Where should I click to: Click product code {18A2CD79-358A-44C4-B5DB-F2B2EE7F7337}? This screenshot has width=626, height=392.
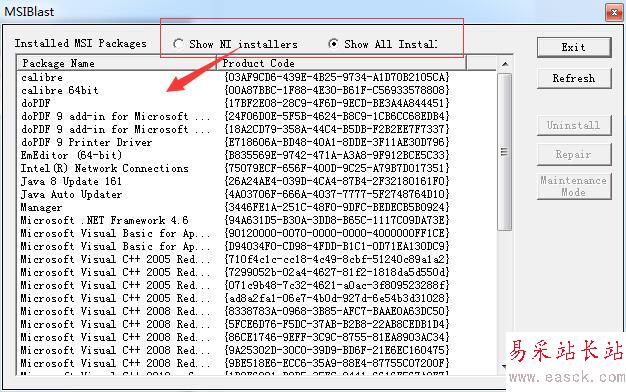pyautogui.click(x=337, y=129)
